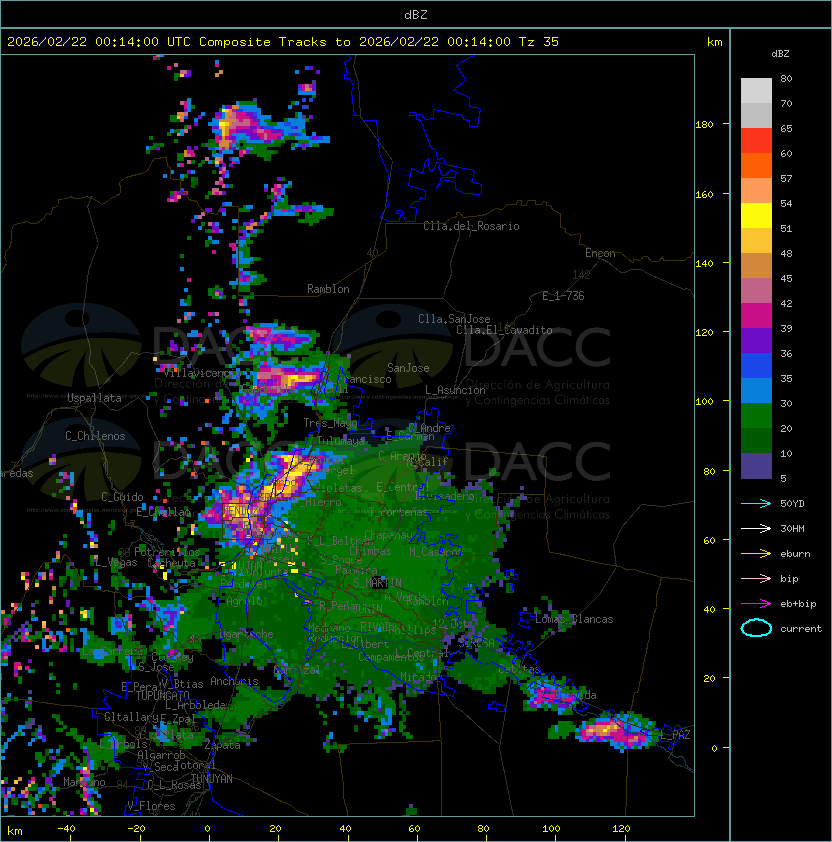Click the 100 km tick on vertical axis
The width and height of the screenshot is (832, 842).
704,402
